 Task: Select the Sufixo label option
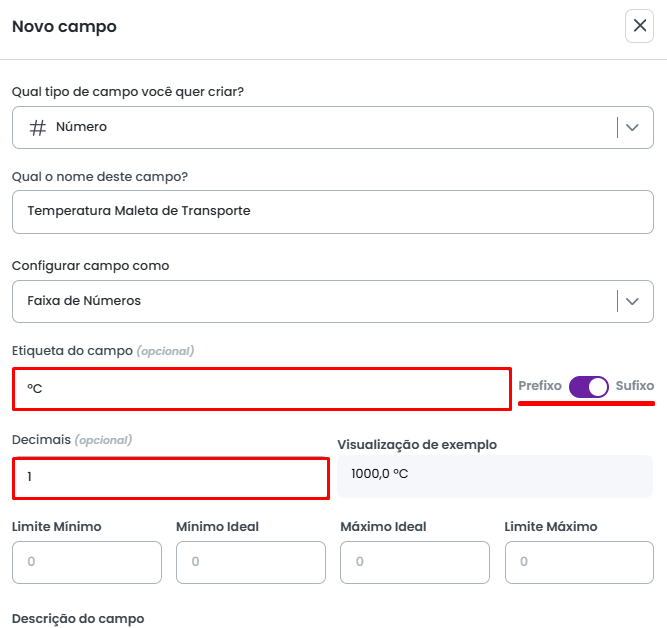point(635,386)
